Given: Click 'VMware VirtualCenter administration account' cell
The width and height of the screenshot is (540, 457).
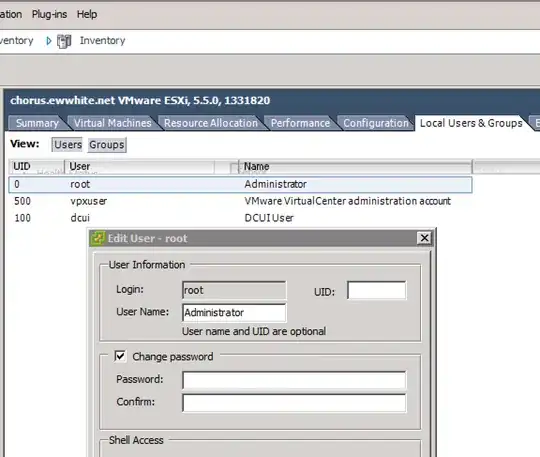Looking at the screenshot, I should [x=347, y=201].
